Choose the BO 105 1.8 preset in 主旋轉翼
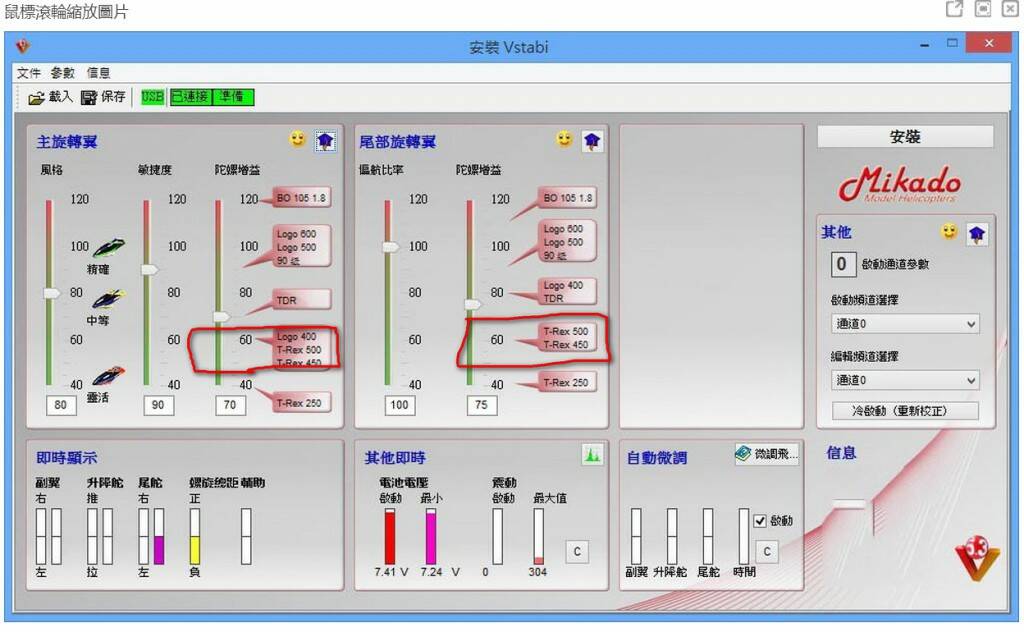The height and width of the screenshot is (632, 1024). tap(301, 198)
